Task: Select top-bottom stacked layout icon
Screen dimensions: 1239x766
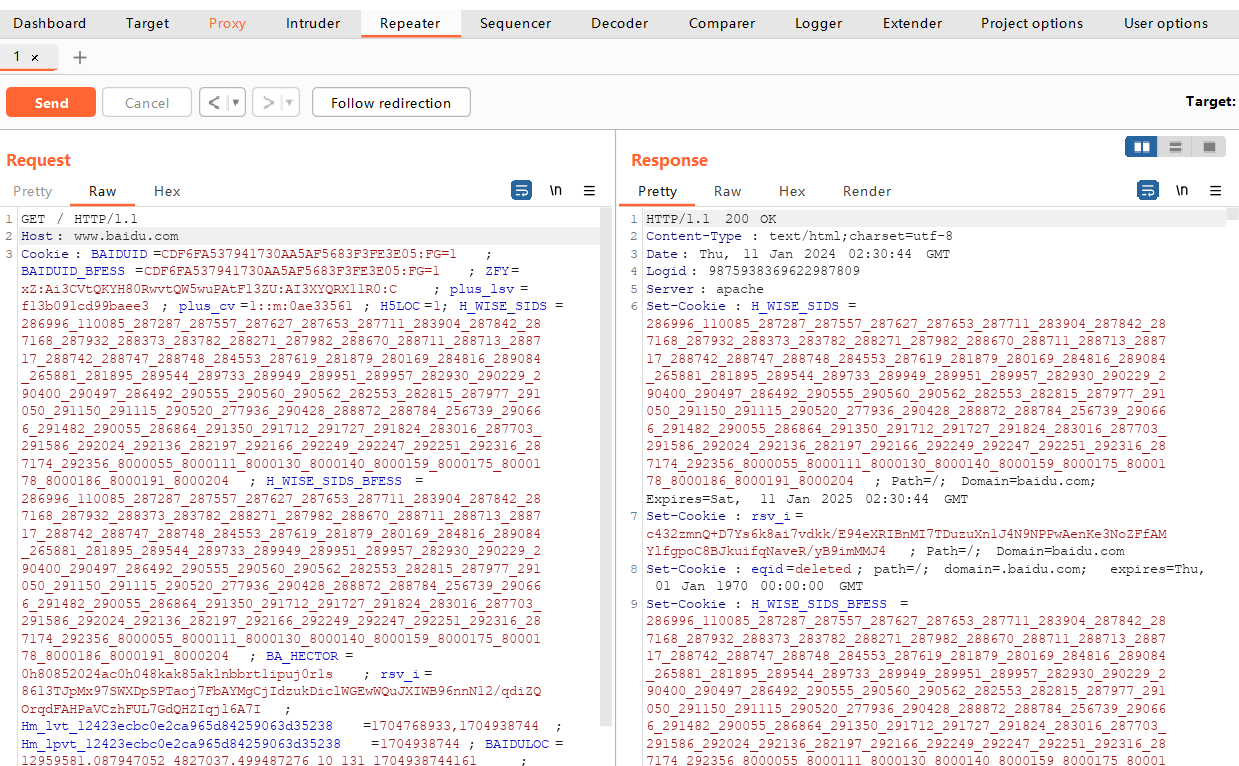Action: 1176,147
